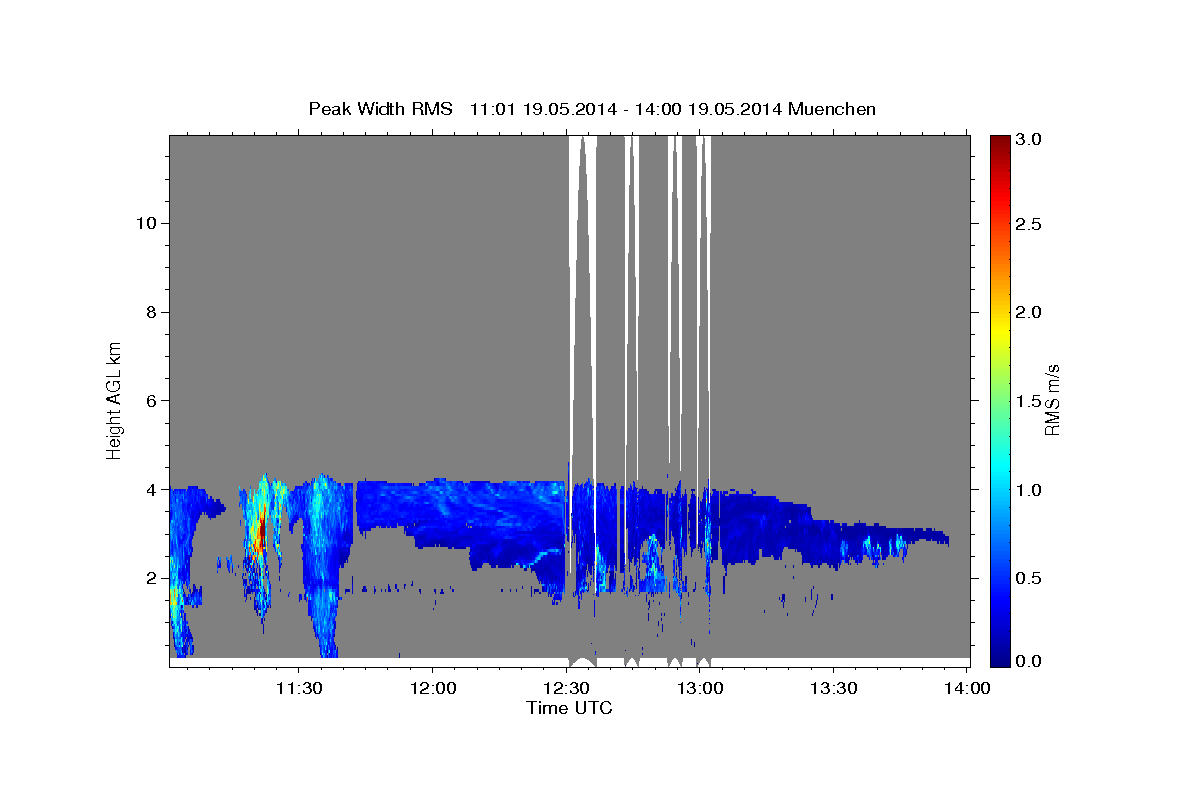The image size is (1200, 800).
Task: Click the colorbar value '3.0'
Action: [1031, 139]
